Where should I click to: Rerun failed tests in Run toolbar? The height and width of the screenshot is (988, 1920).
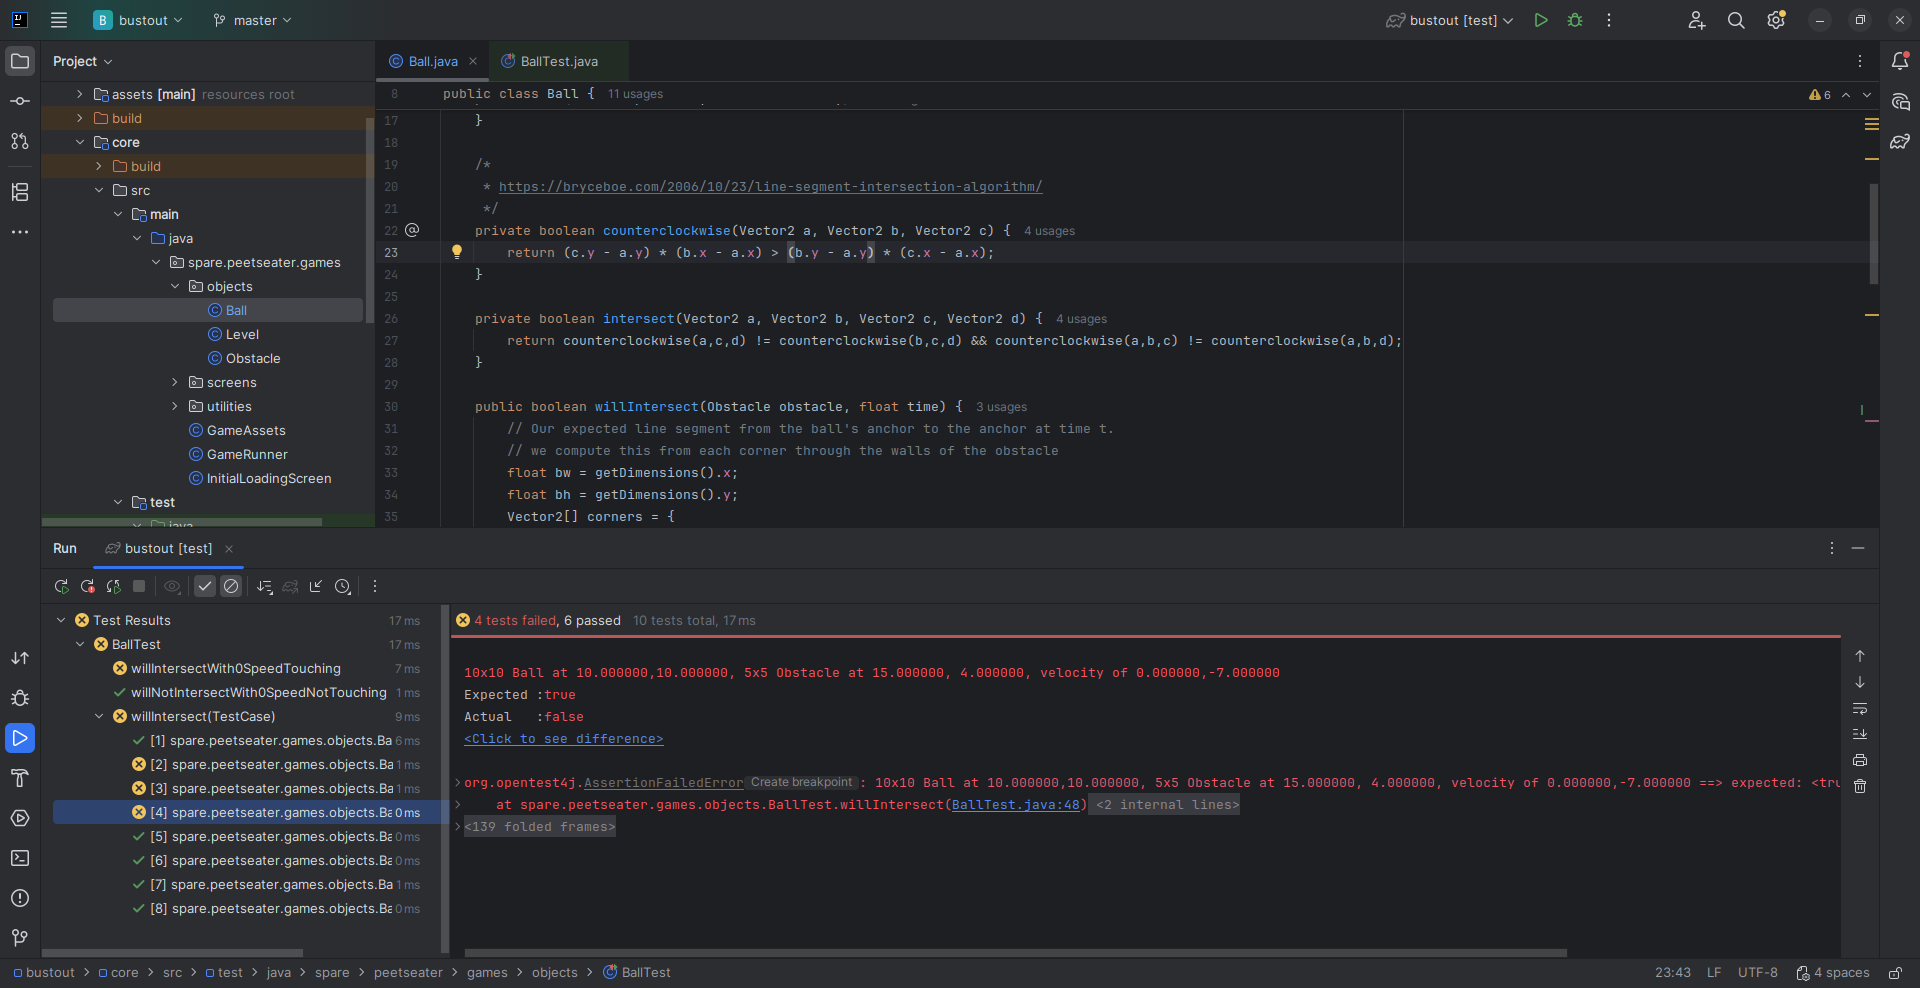[x=88, y=587]
